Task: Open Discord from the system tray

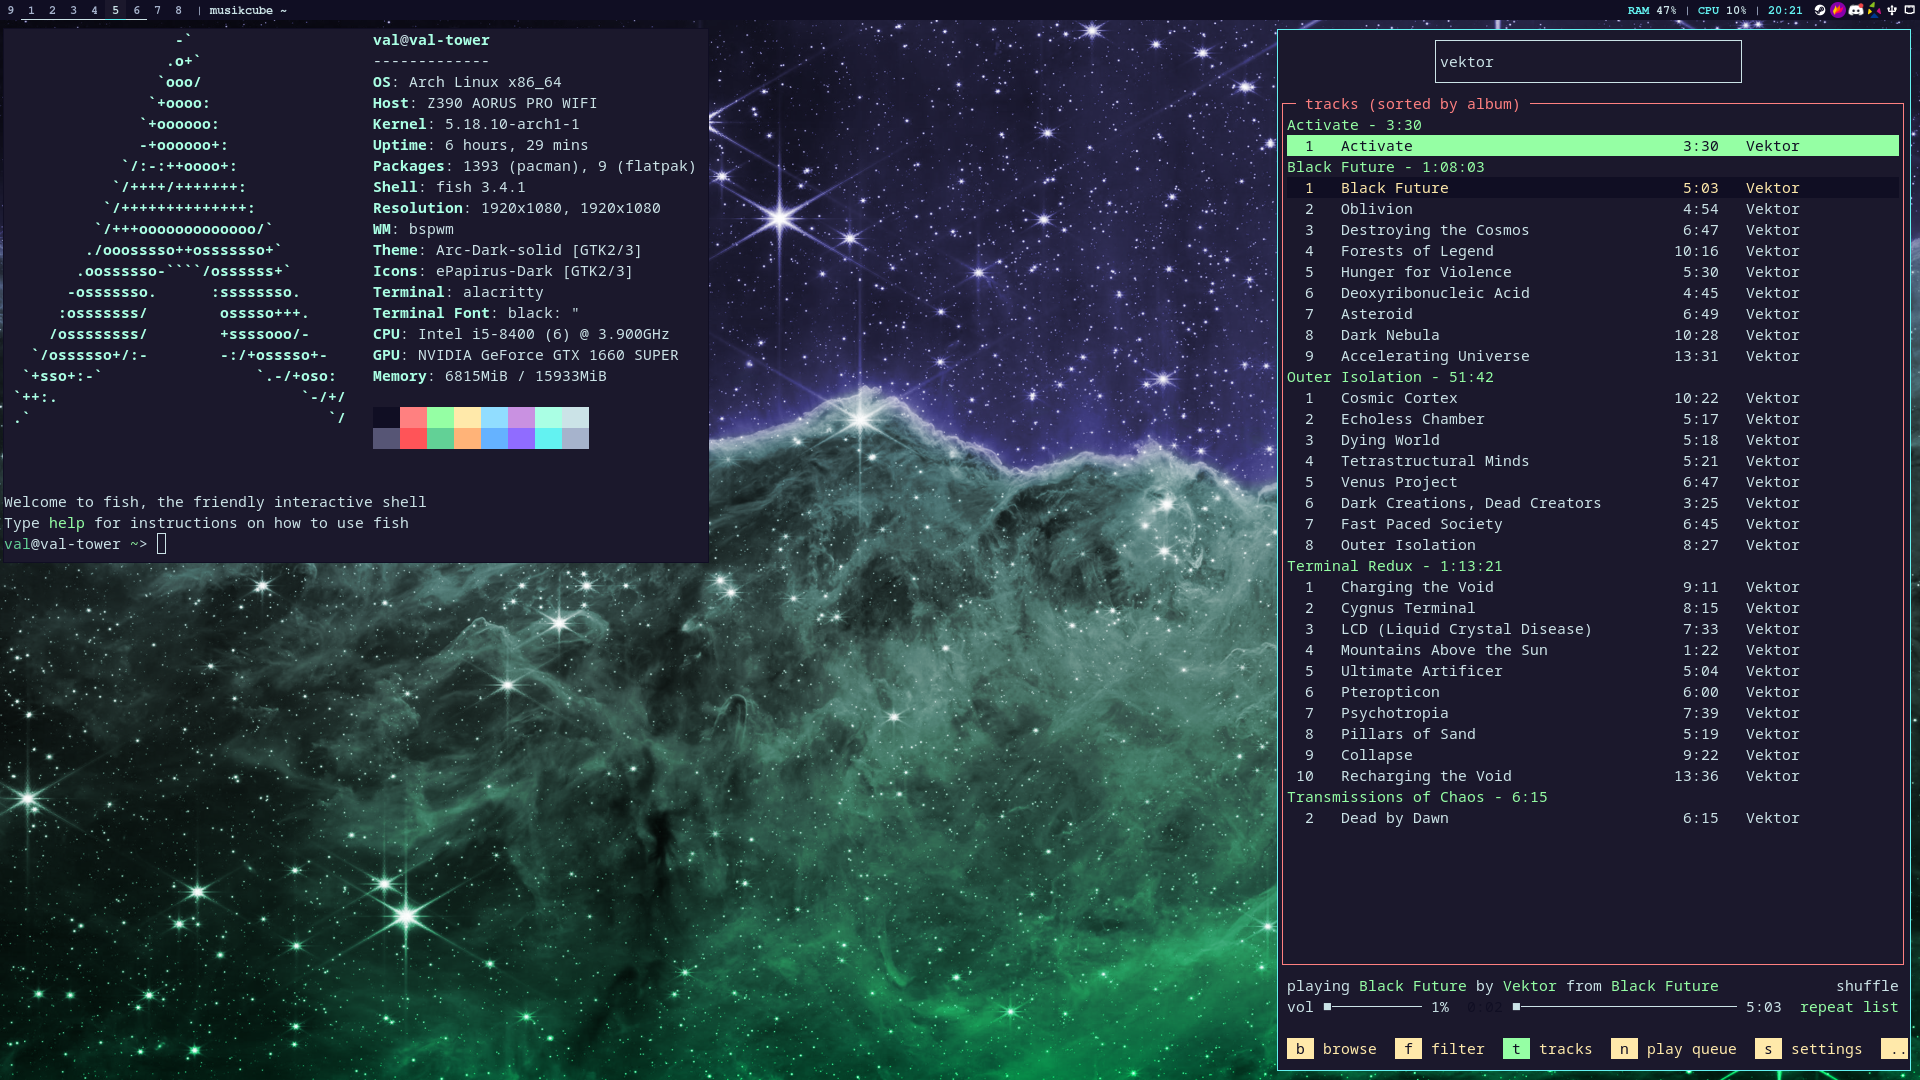Action: click(1856, 10)
